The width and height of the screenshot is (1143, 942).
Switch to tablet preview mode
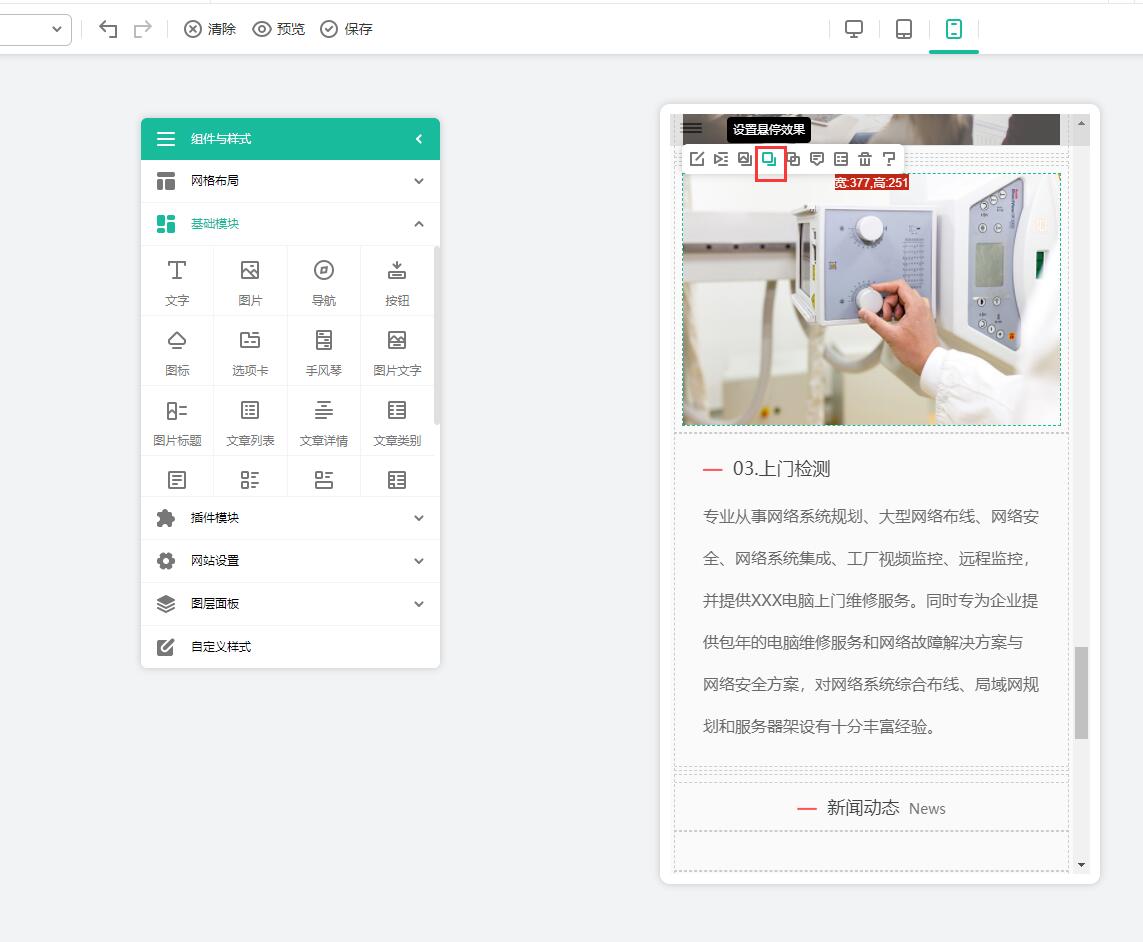[x=904, y=29]
